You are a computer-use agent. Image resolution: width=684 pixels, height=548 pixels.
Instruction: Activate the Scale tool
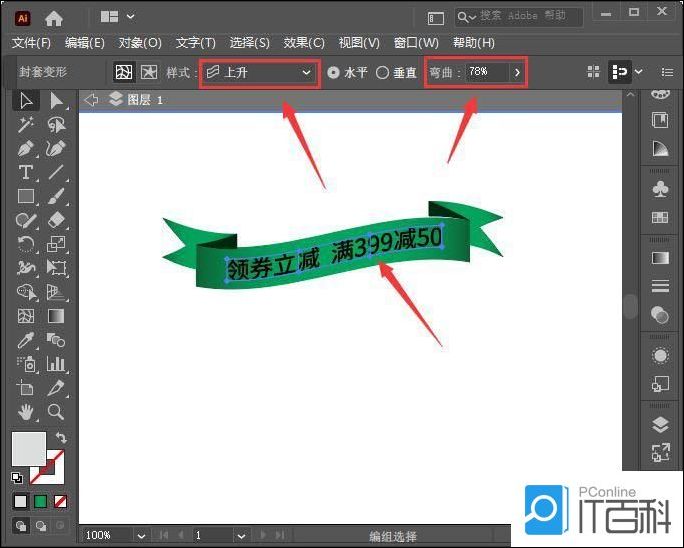point(56,244)
